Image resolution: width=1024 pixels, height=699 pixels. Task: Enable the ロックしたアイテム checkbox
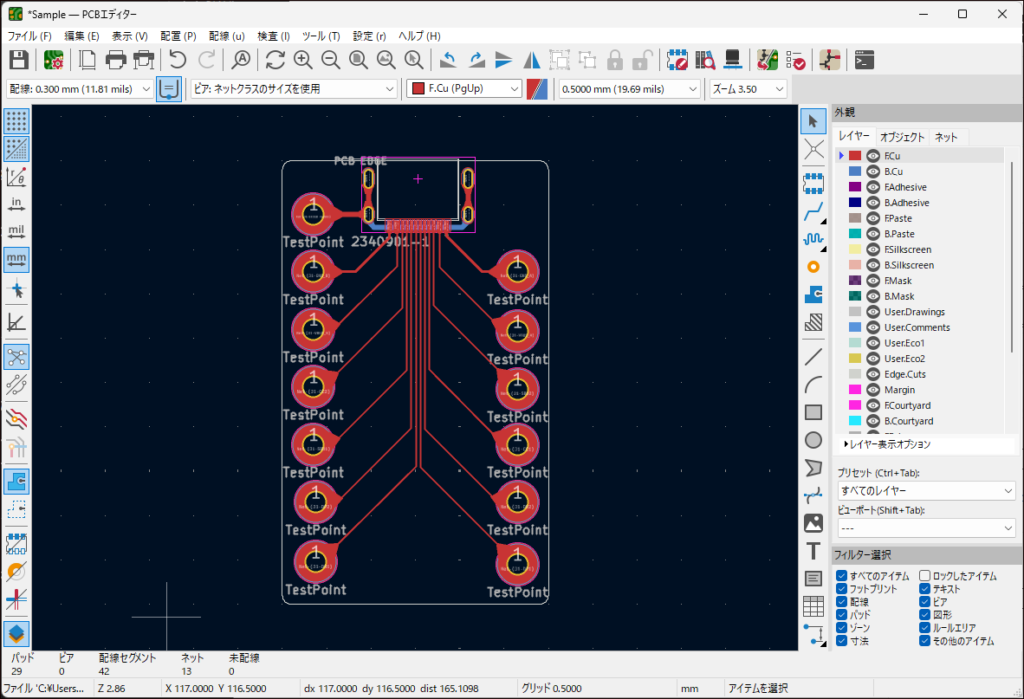(925, 576)
